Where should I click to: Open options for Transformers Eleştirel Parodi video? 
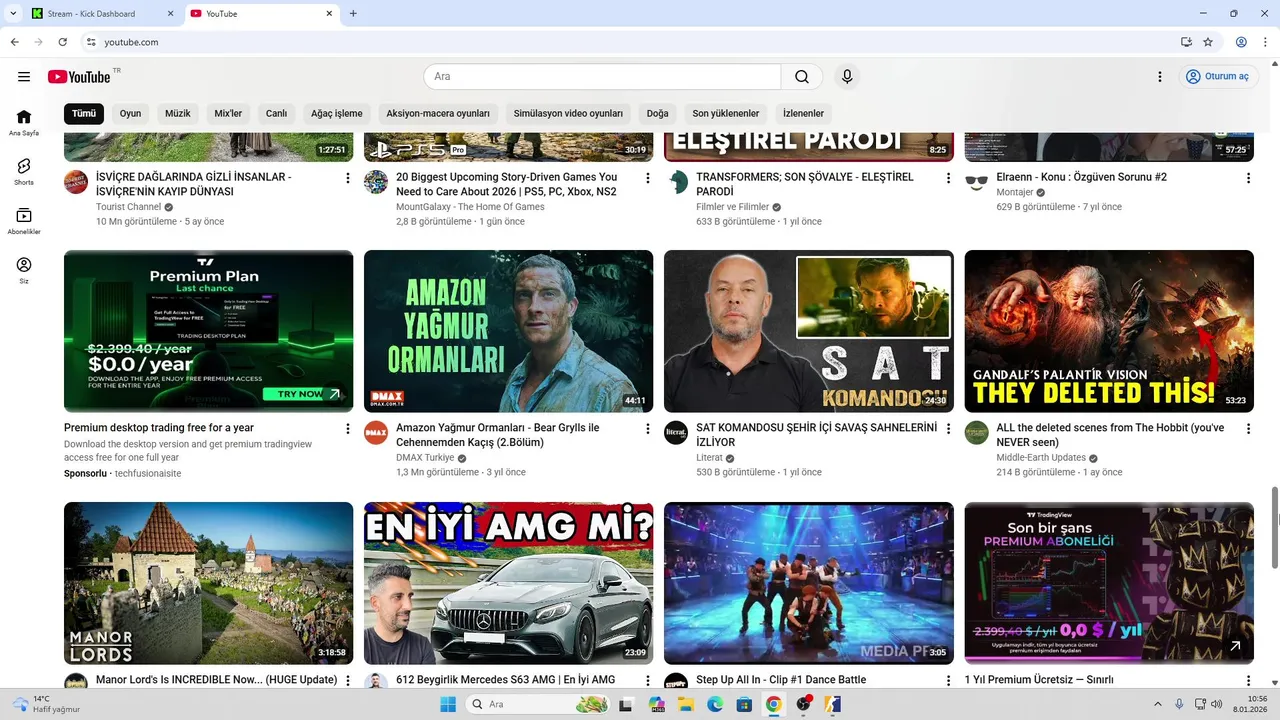click(948, 178)
